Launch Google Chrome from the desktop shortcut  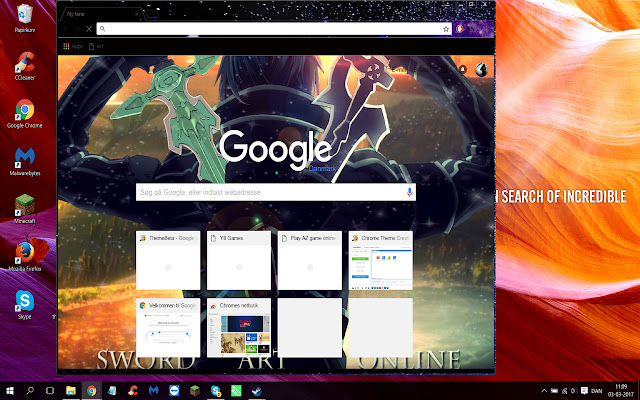click(x=25, y=113)
